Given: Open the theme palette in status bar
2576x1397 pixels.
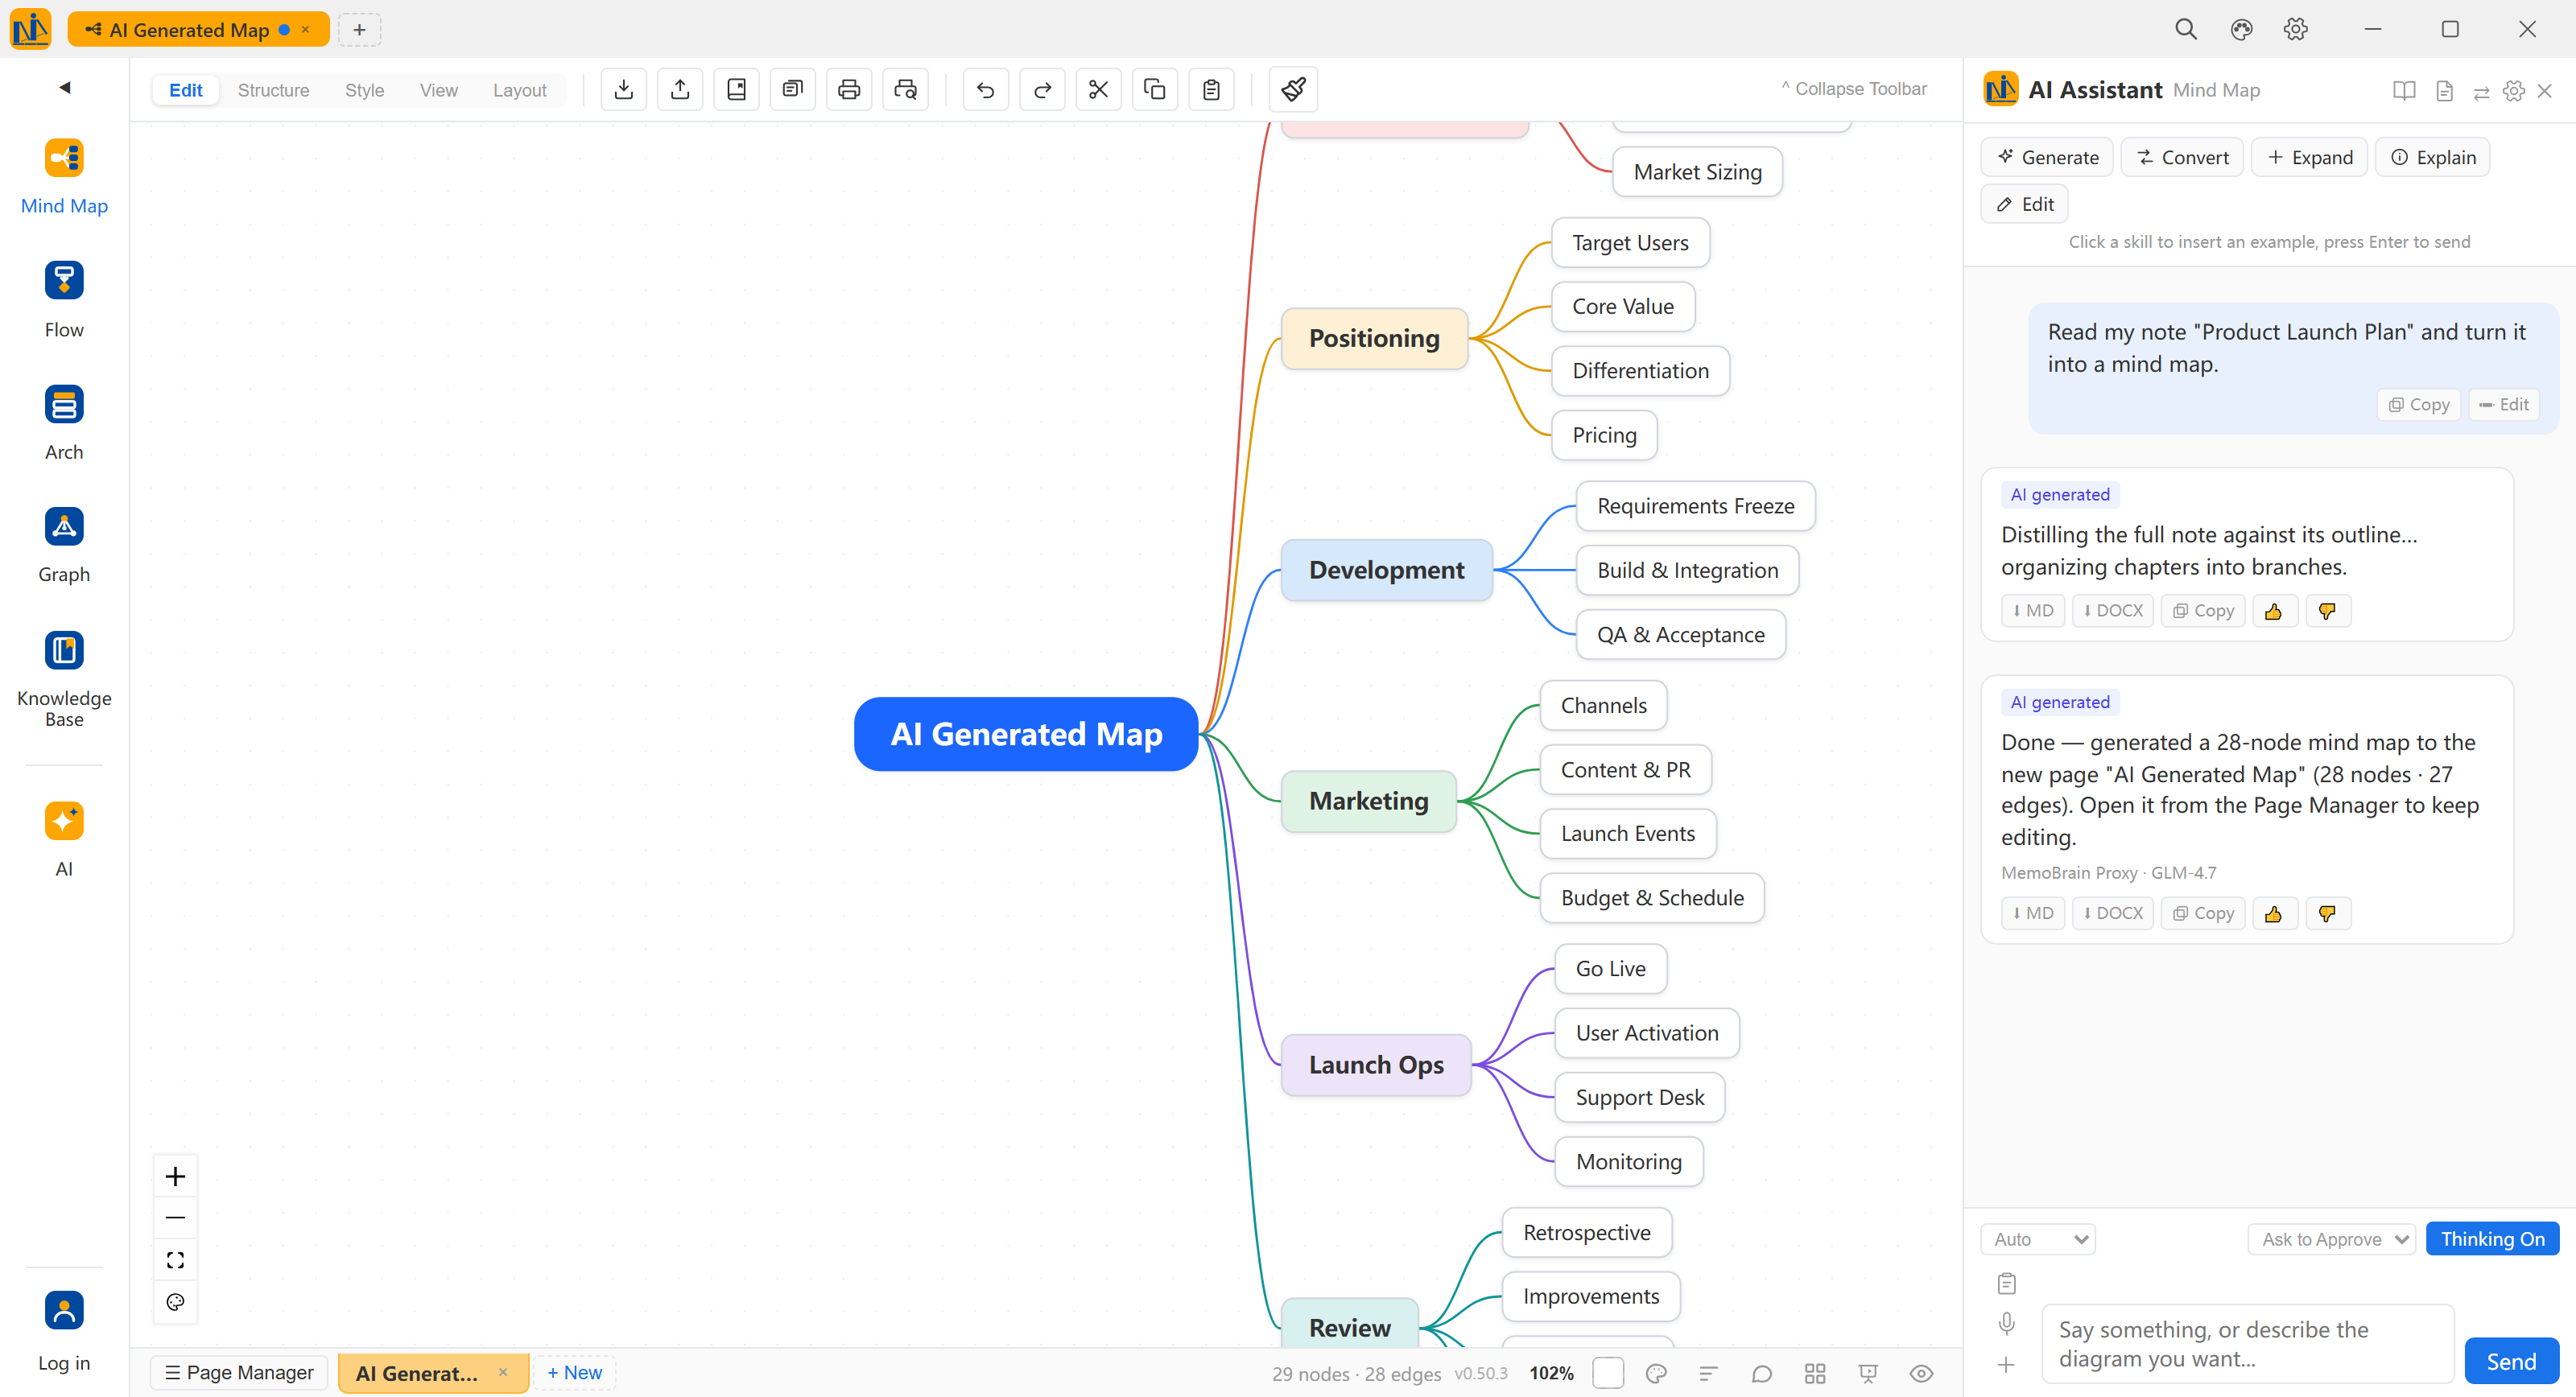Looking at the screenshot, I should click(1656, 1374).
